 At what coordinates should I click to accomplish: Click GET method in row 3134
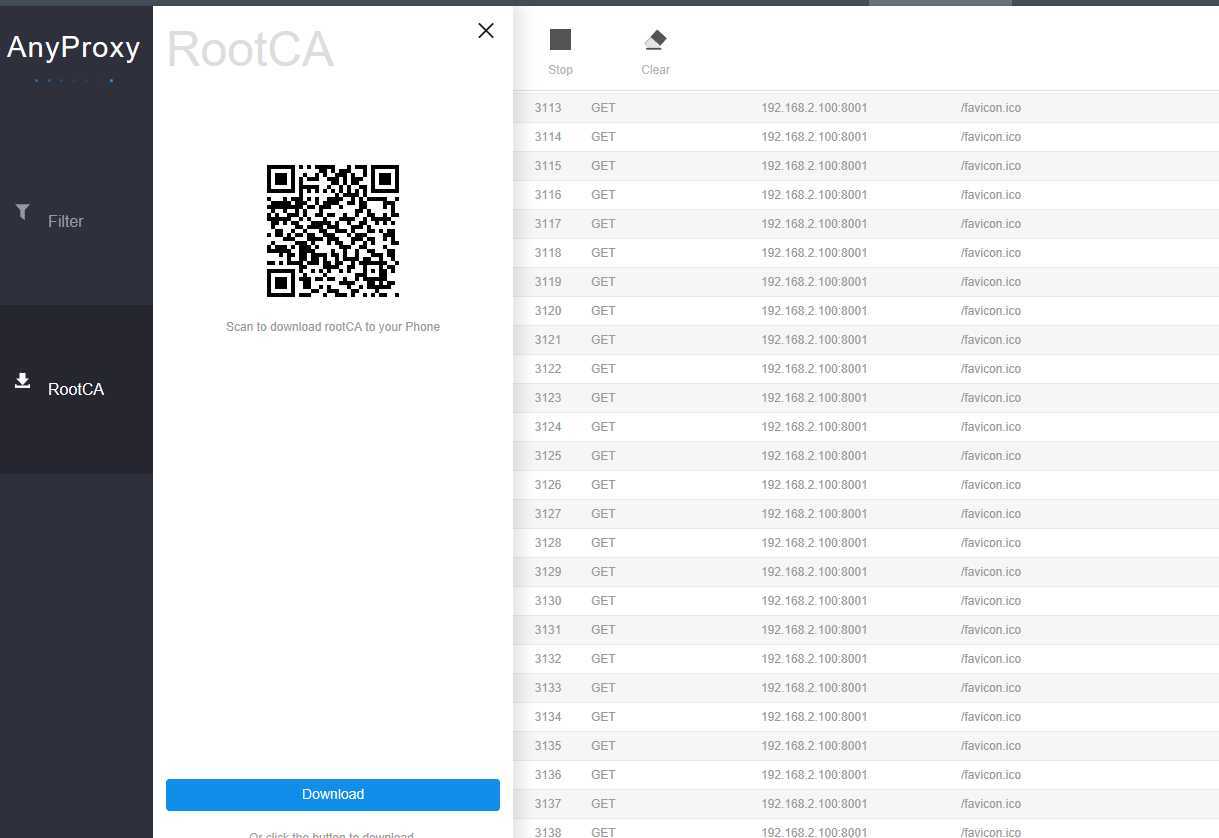[603, 717]
